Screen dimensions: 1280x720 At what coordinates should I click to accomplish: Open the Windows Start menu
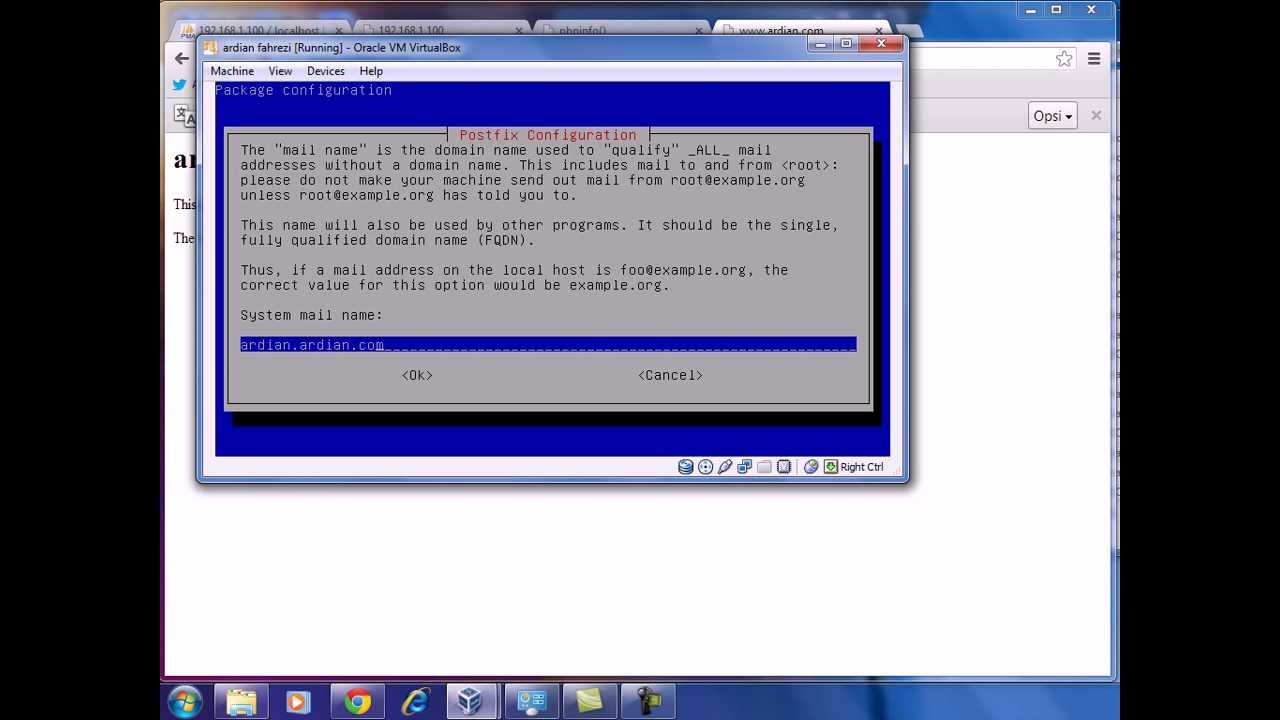(185, 702)
